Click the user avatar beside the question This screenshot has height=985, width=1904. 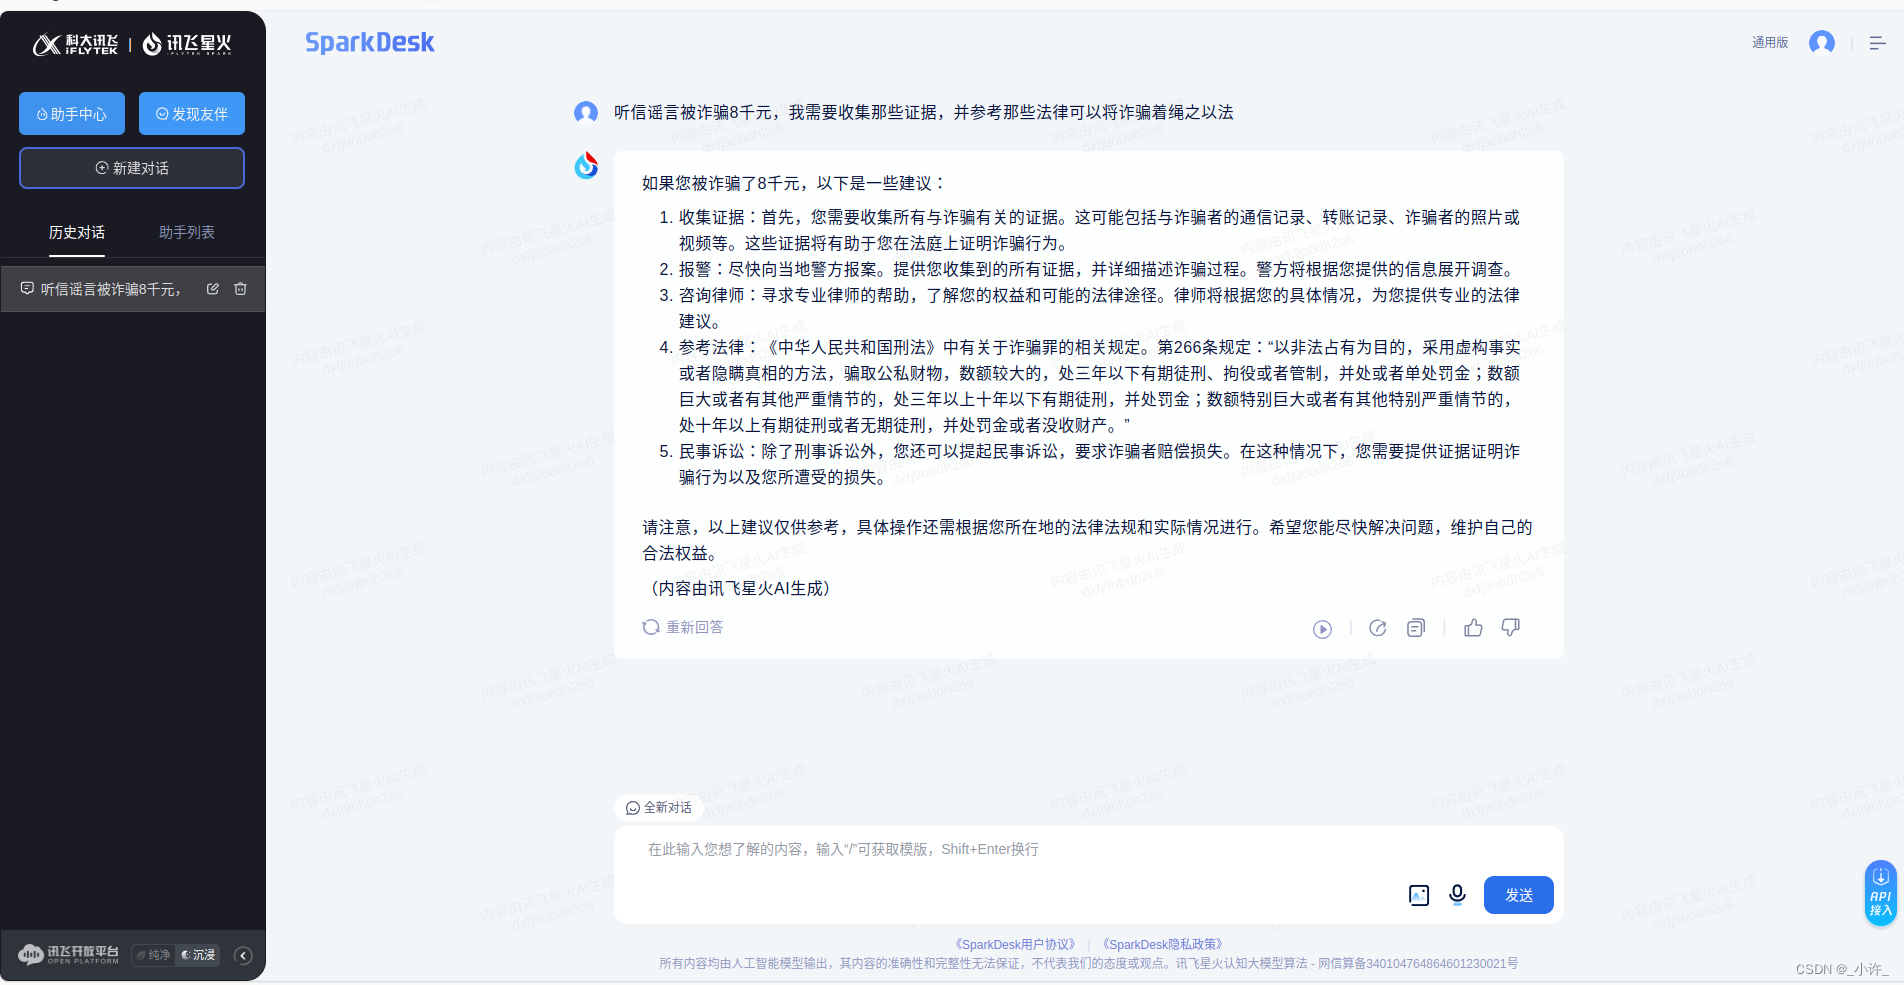[586, 112]
